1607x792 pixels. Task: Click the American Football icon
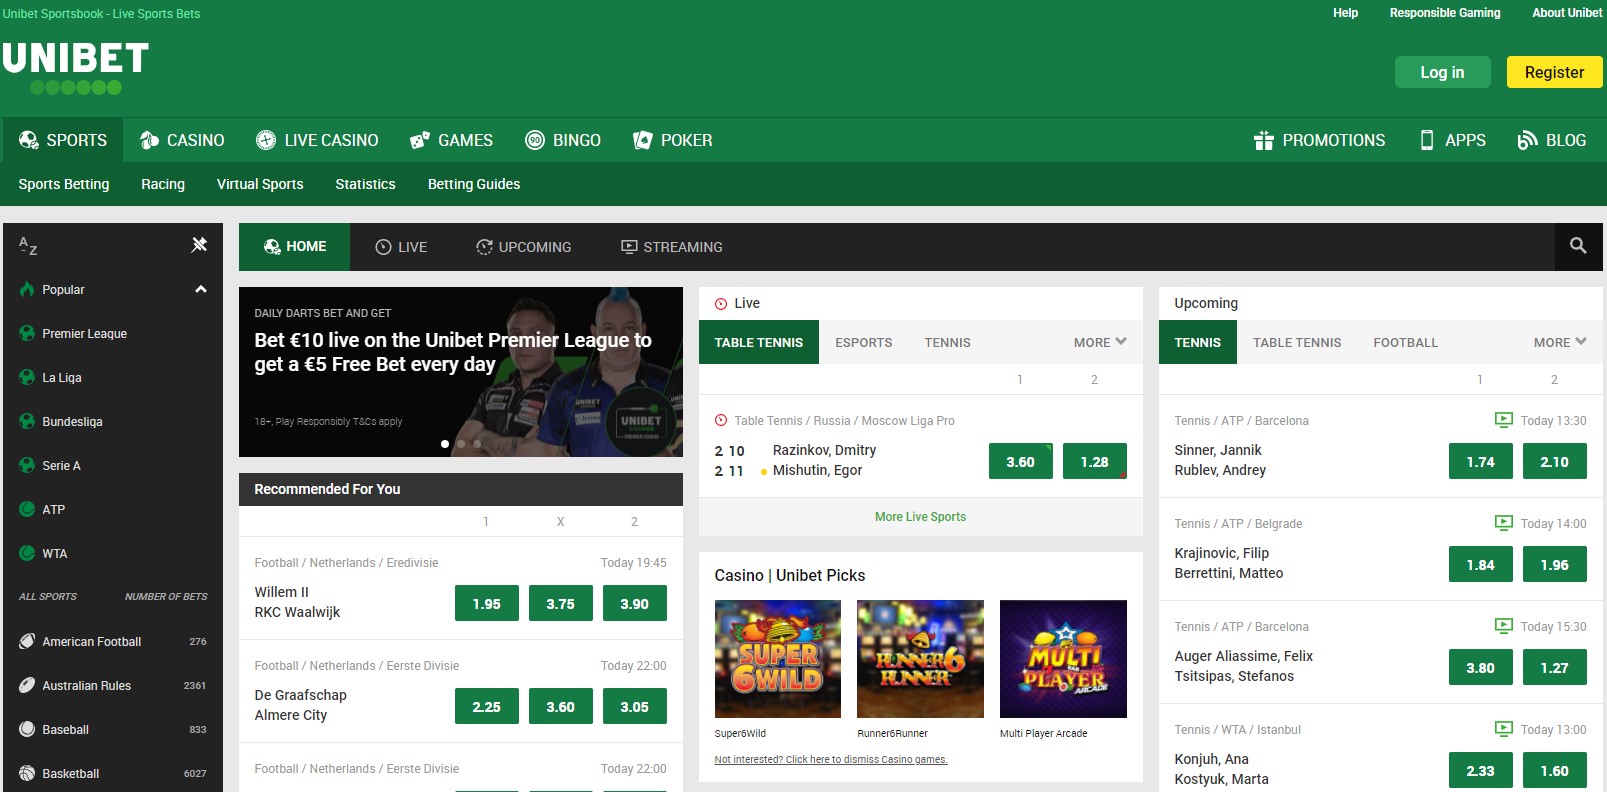coord(27,641)
